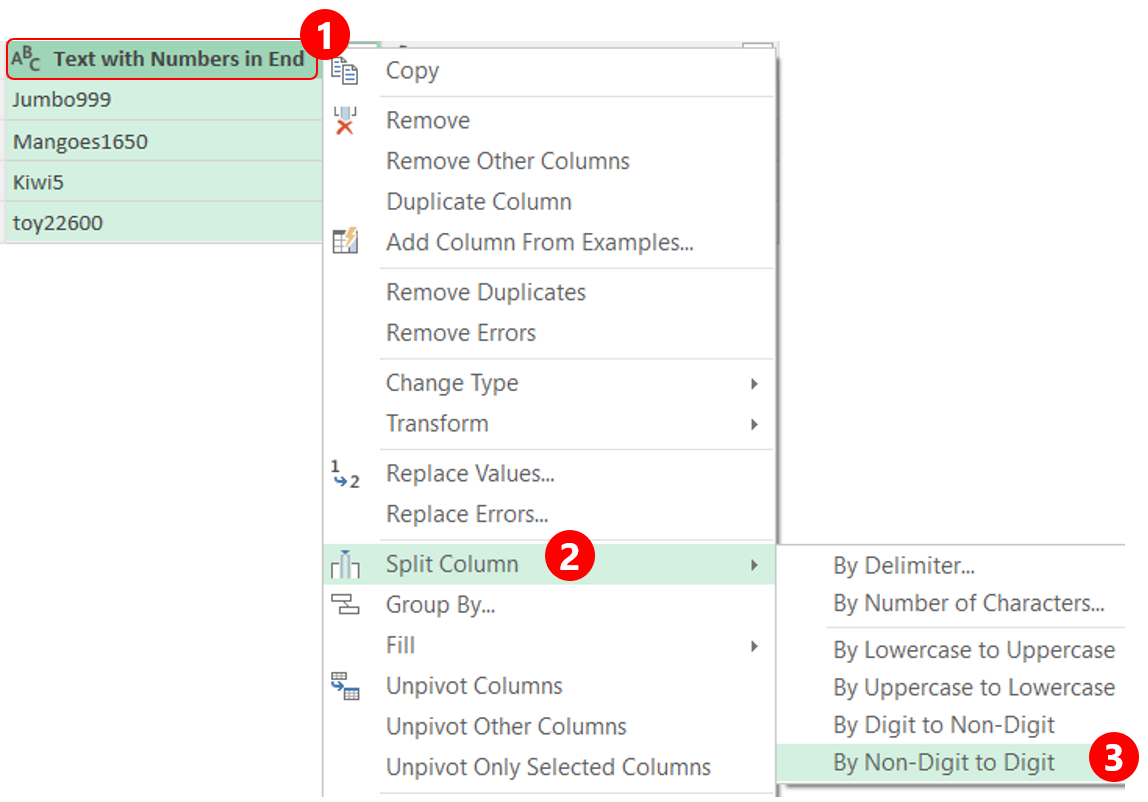The height and width of the screenshot is (802, 1148).
Task: Click the Group By icon
Action: [x=344, y=605]
